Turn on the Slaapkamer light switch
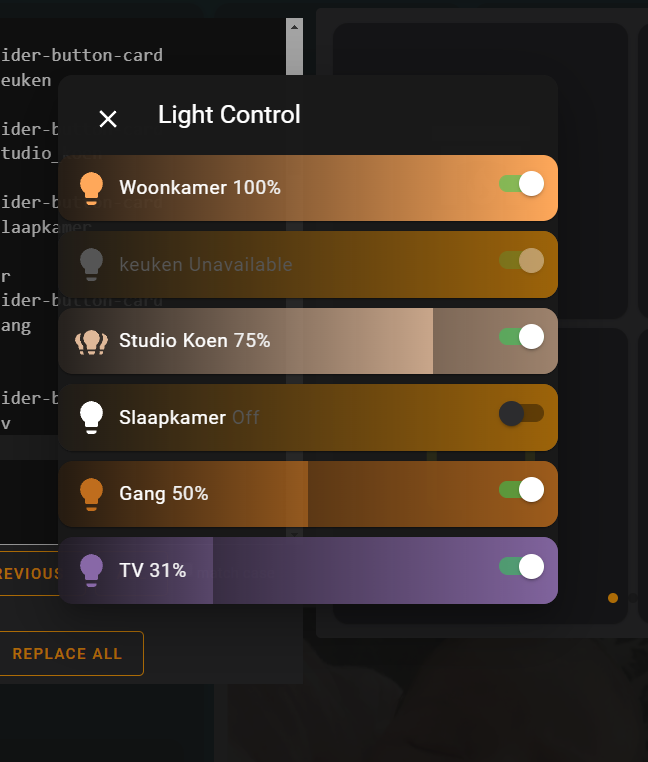 coord(521,413)
